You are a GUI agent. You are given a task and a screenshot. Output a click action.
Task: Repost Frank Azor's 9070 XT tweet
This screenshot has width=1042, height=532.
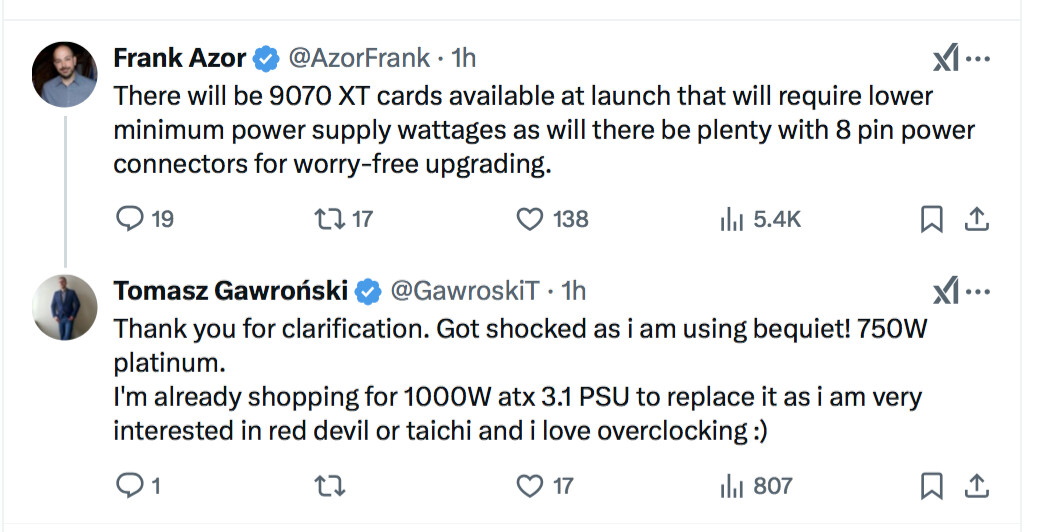point(331,218)
